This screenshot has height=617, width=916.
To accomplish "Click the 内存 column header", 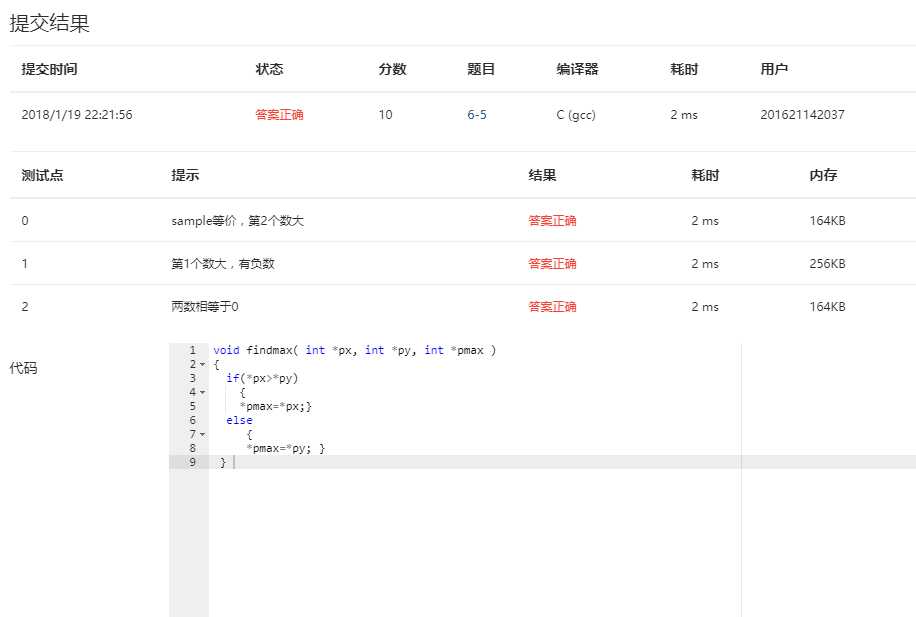I will pos(823,175).
